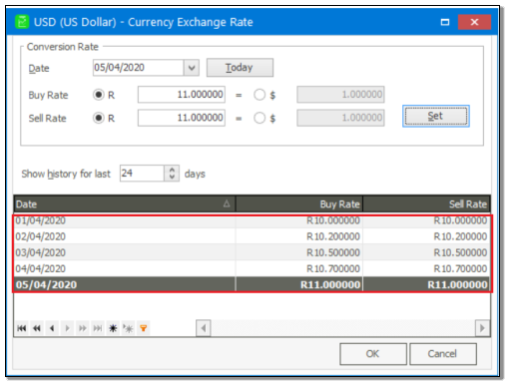
Task: Jump to next page of records
Action: [82, 328]
